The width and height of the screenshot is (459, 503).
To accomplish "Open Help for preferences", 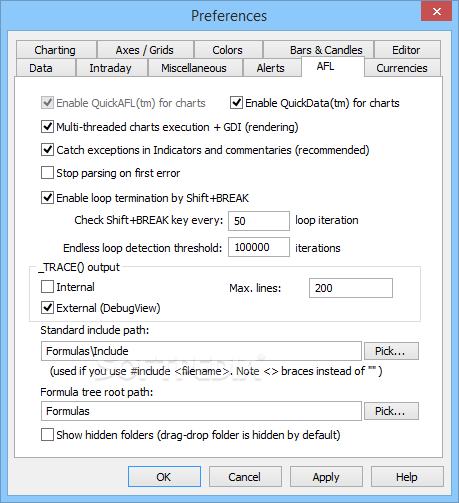I will 407,477.
